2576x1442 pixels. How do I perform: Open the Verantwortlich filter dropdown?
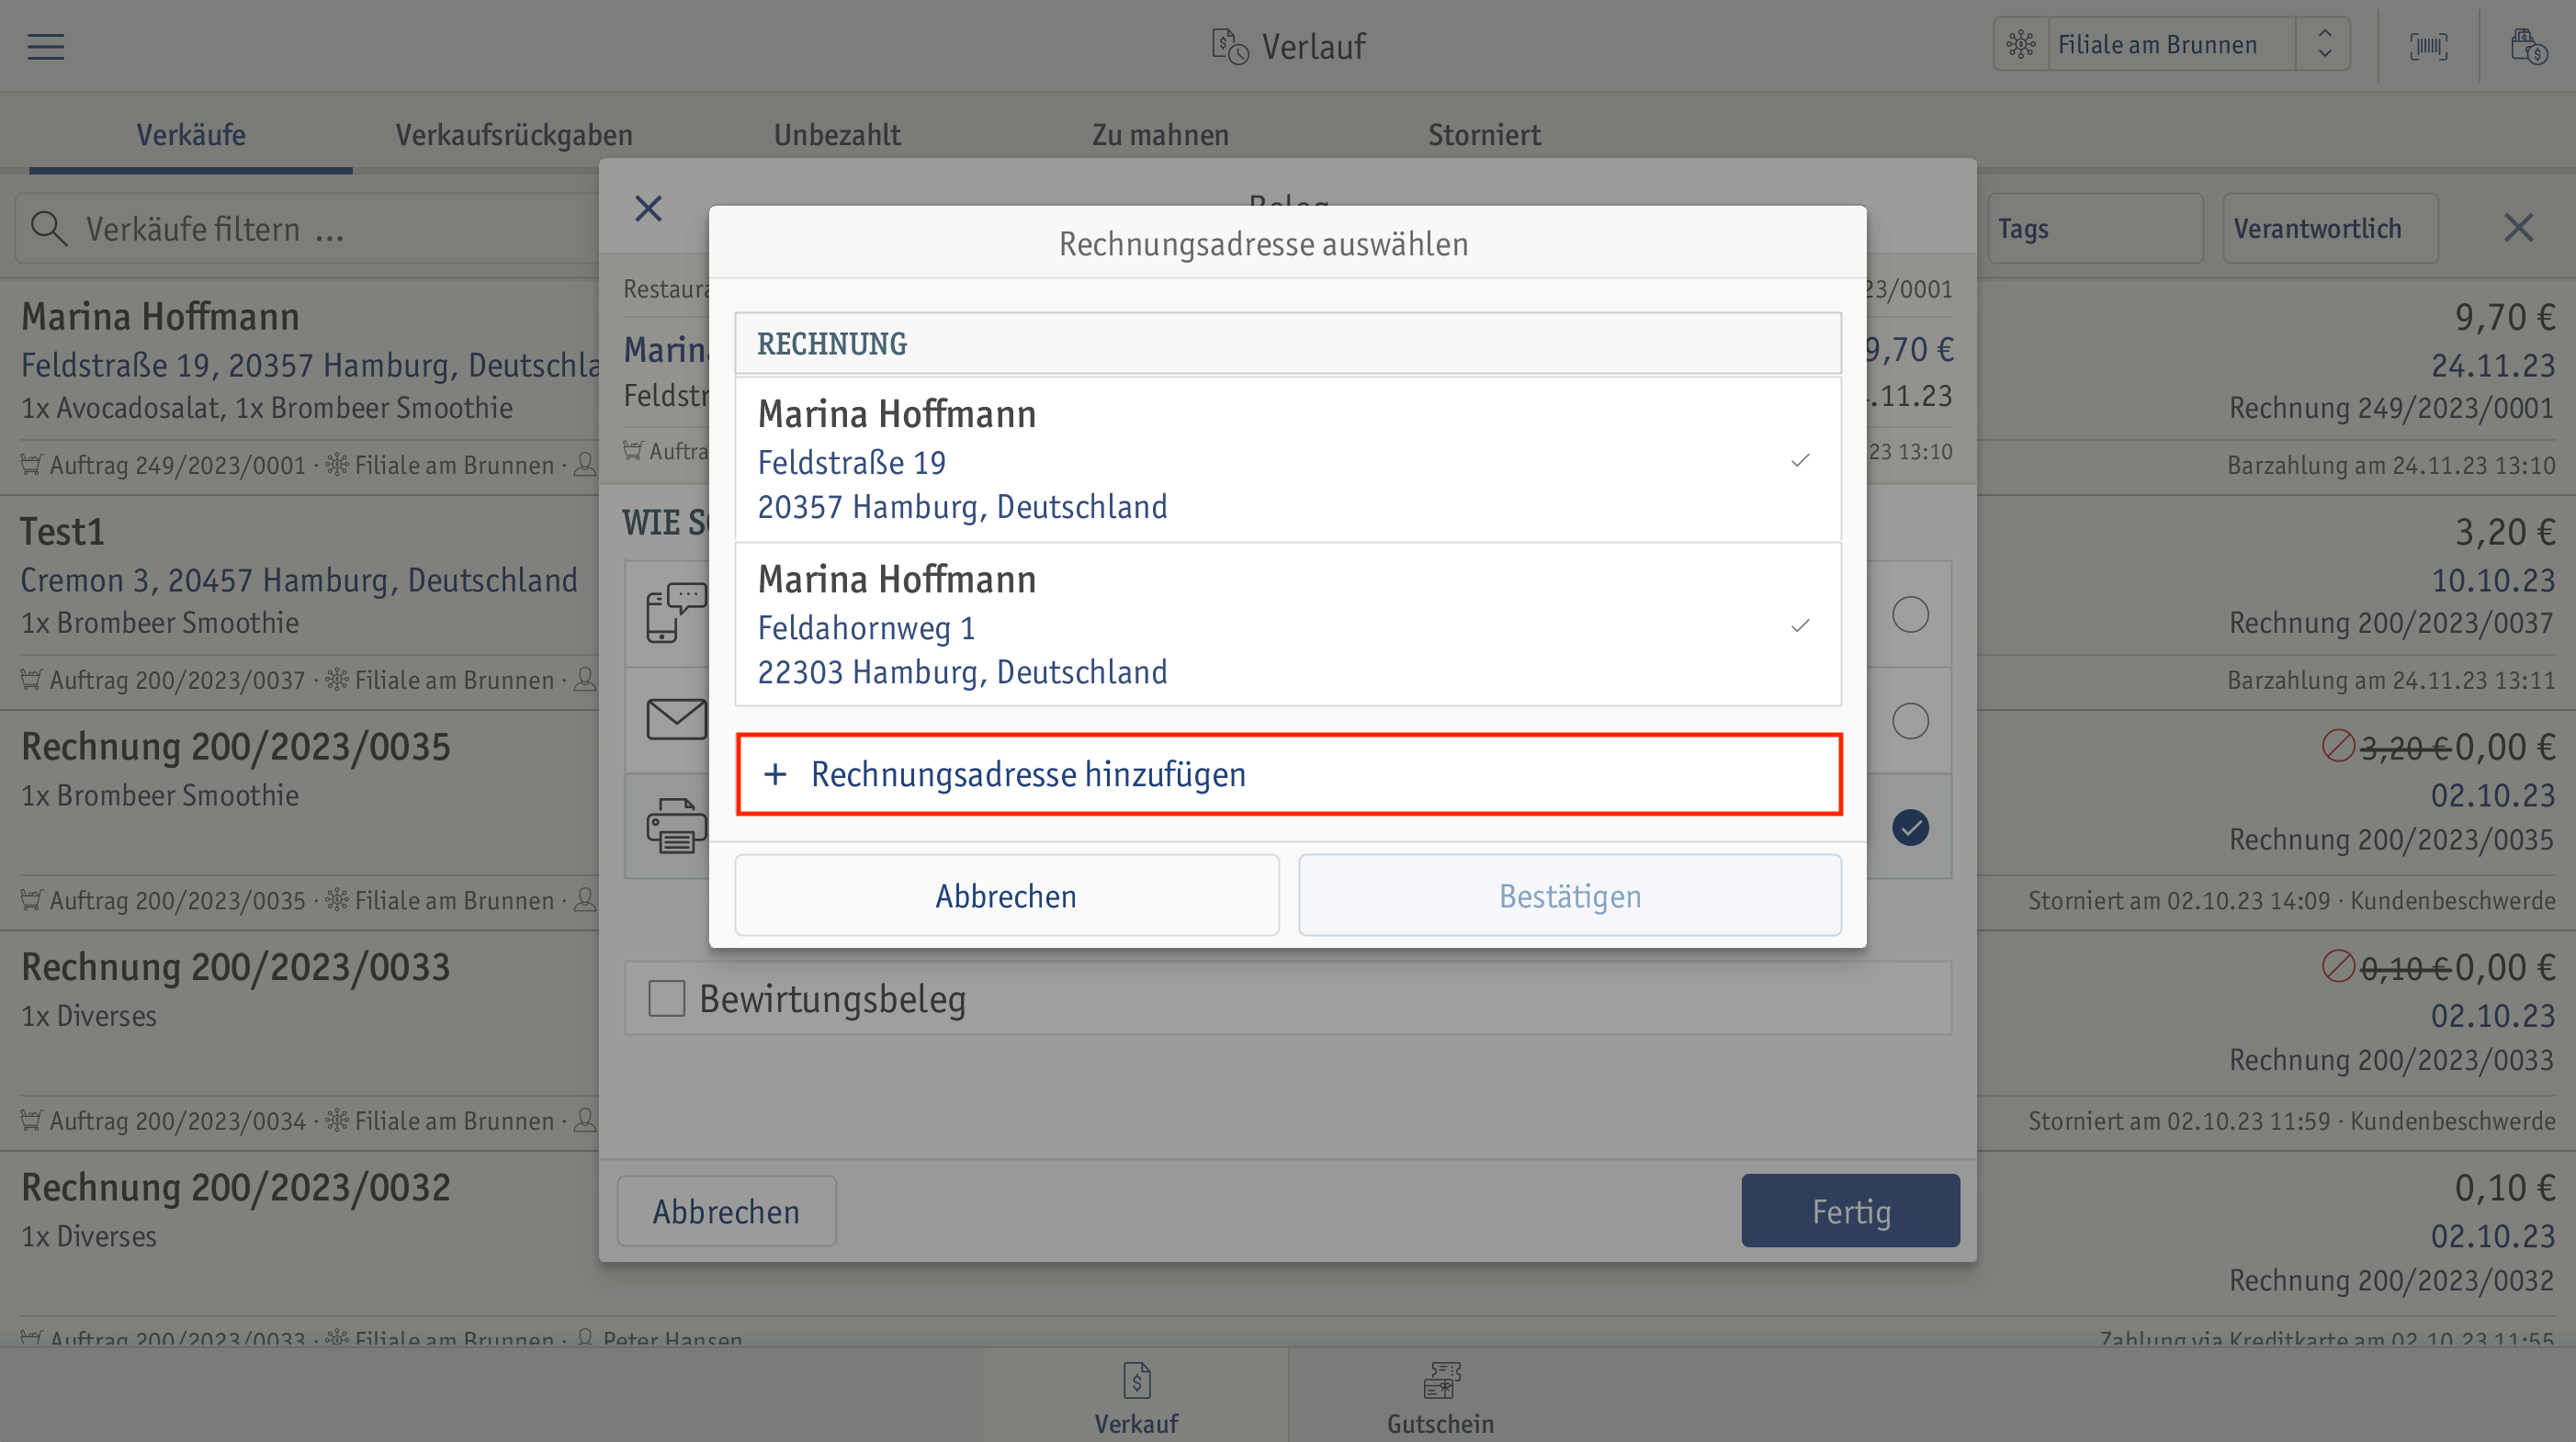[x=2330, y=229]
